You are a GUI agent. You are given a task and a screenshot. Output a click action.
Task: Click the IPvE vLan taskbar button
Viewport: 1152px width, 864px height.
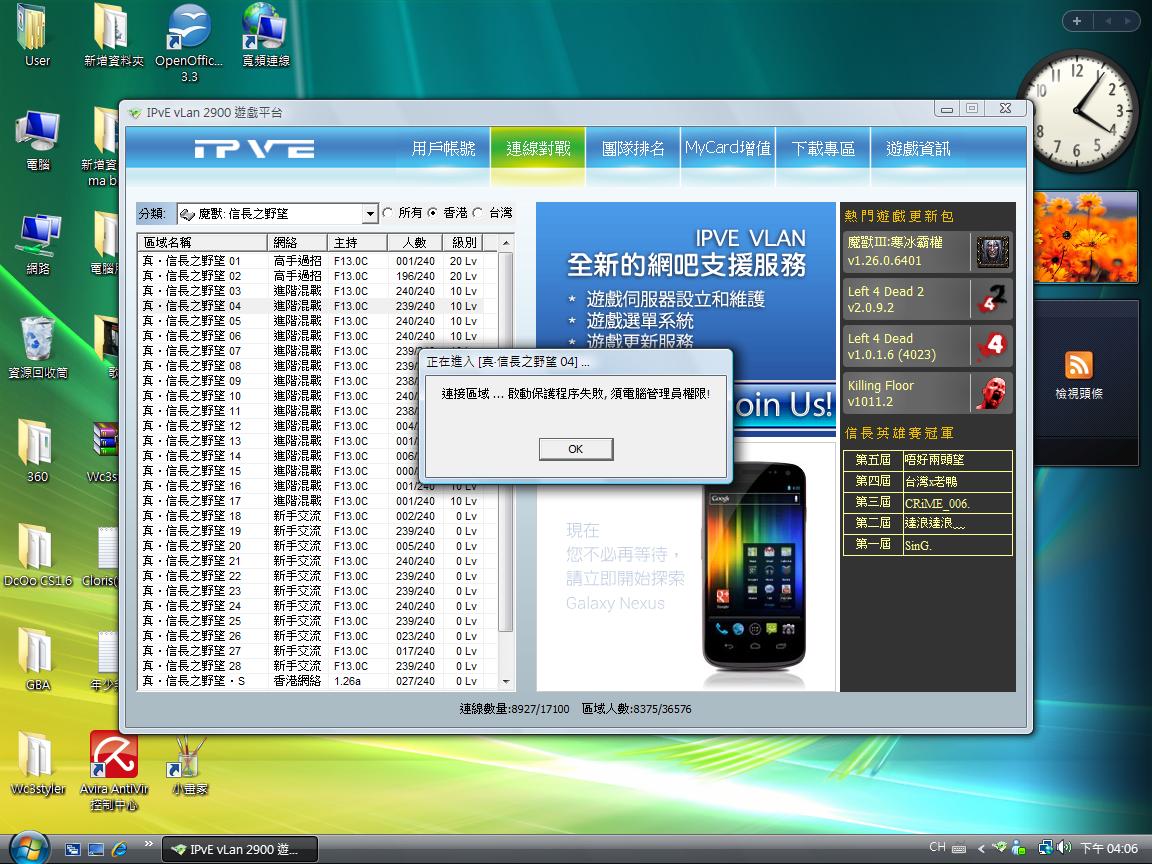(240, 849)
